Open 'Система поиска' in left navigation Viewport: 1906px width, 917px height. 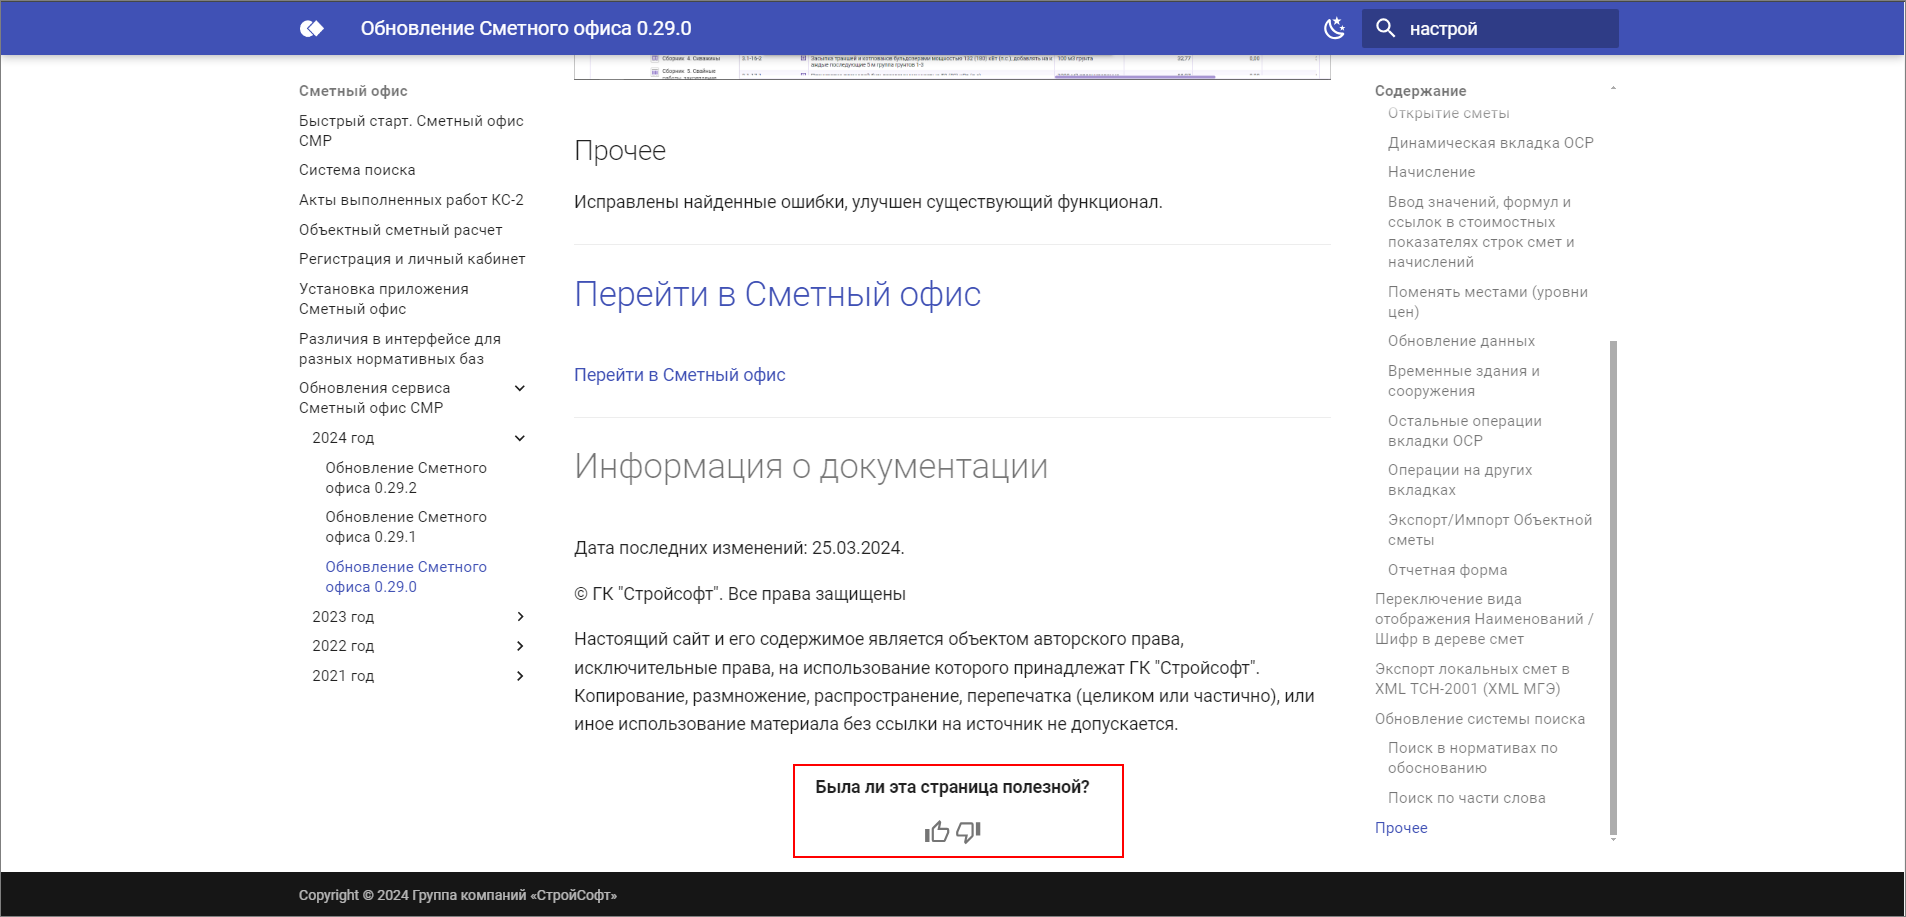357,170
